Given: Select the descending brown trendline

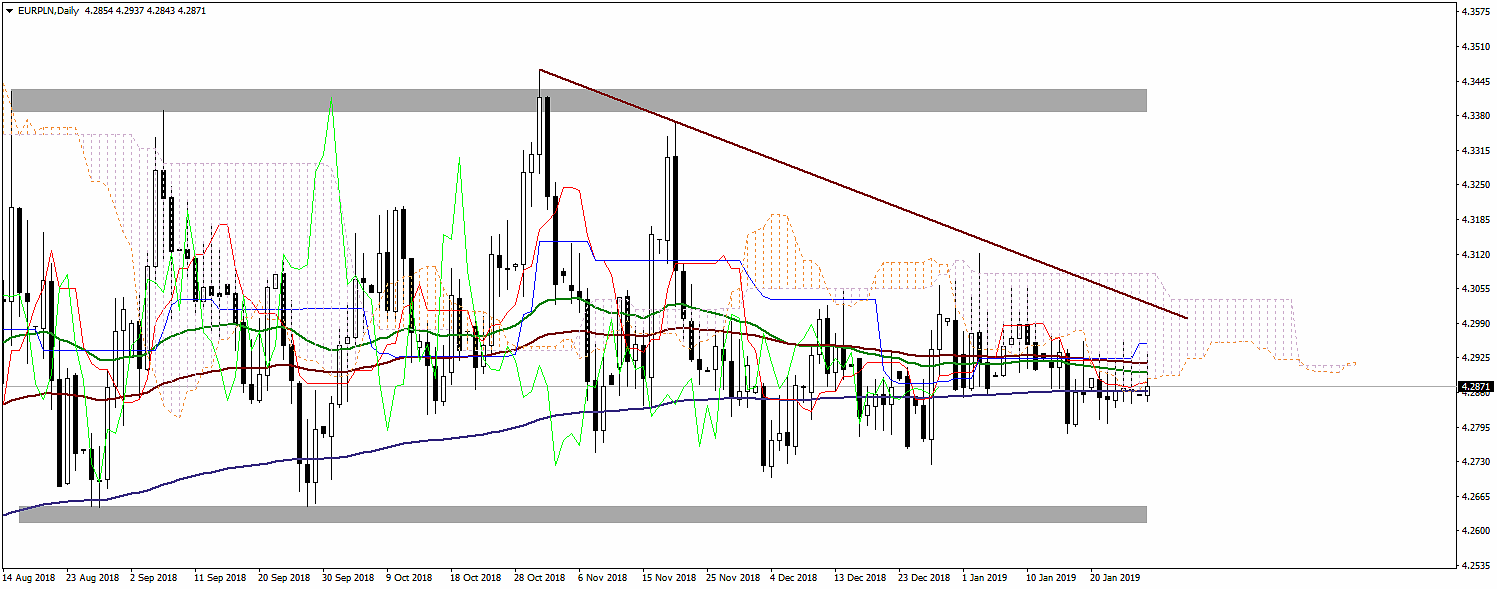Looking at the screenshot, I should pos(862,194).
